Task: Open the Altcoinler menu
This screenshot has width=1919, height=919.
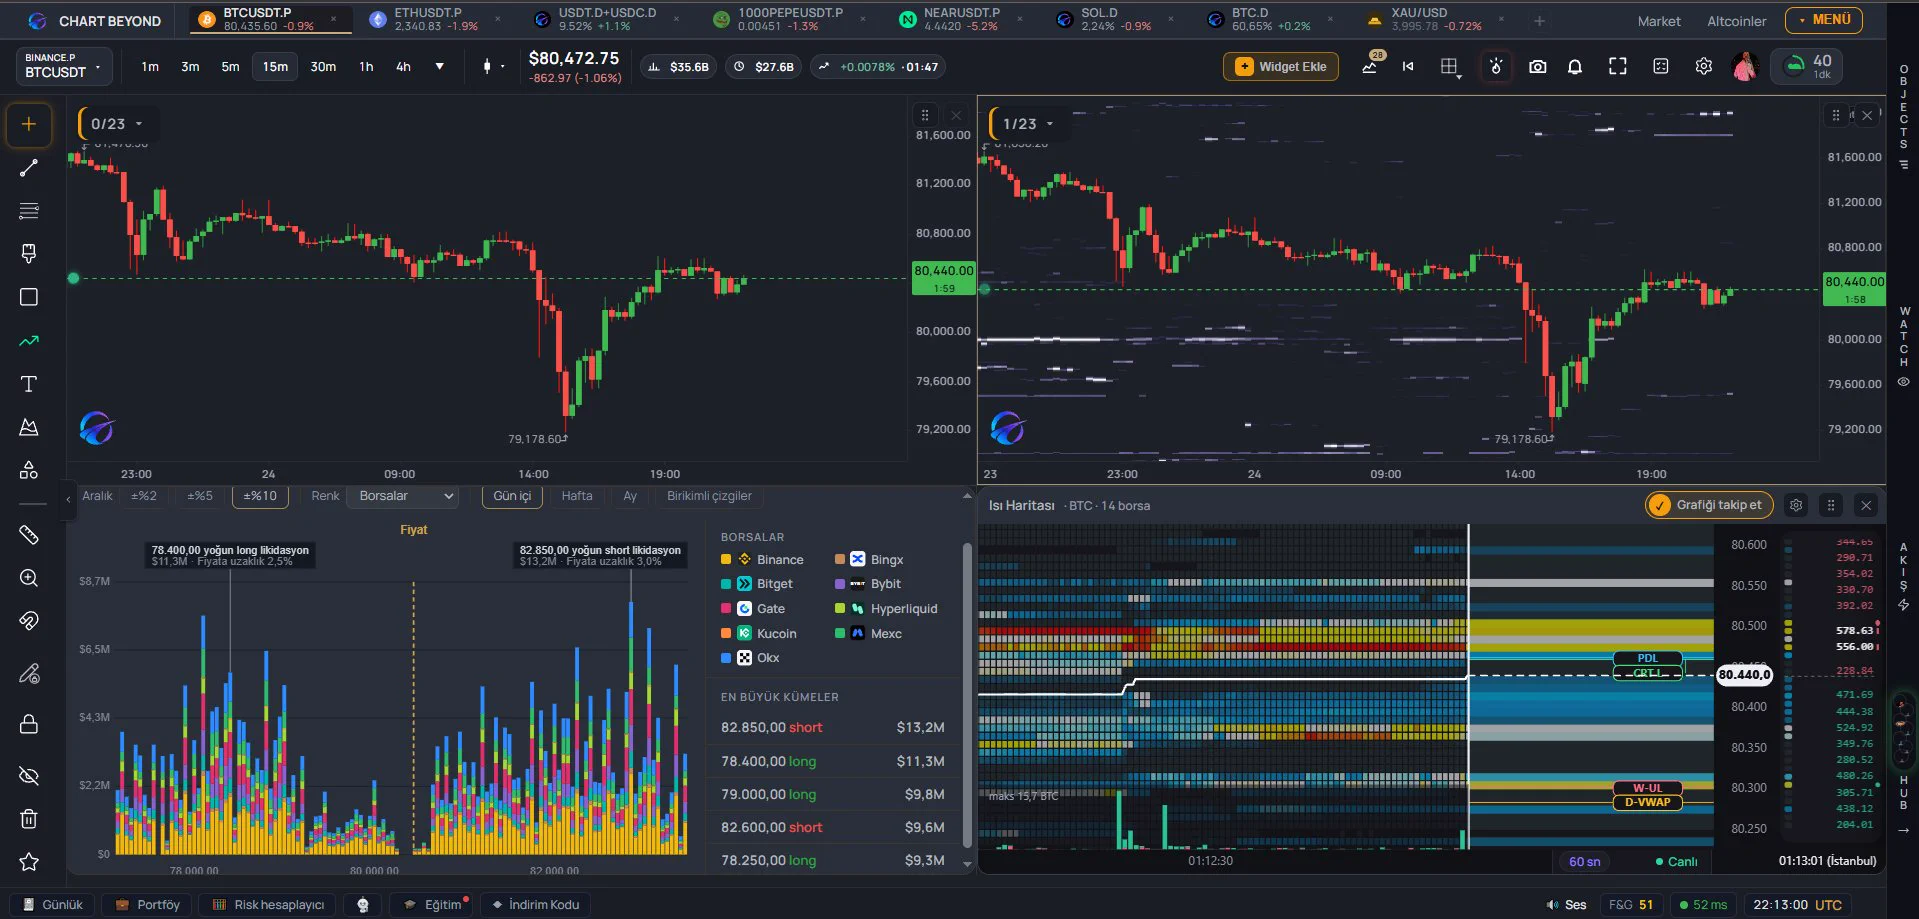Action: [1736, 21]
